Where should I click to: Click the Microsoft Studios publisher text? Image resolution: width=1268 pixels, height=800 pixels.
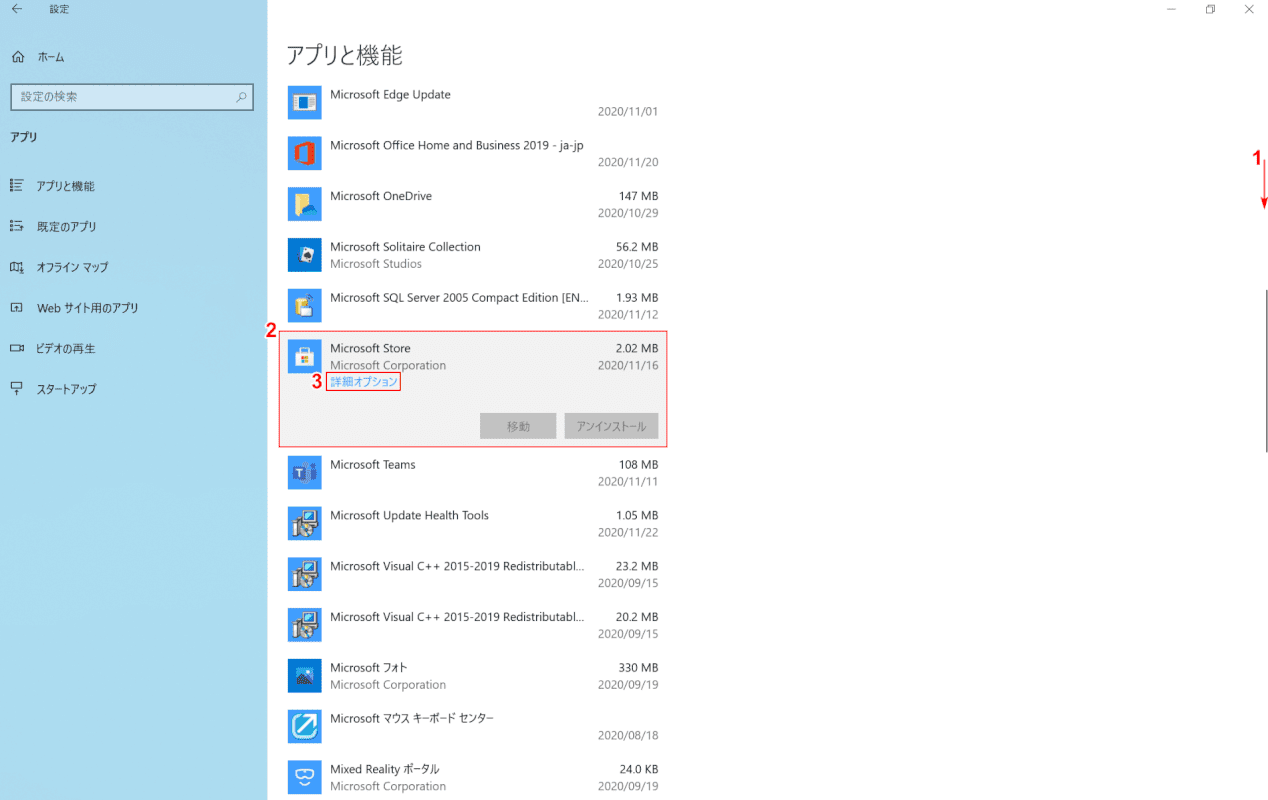click(376, 264)
